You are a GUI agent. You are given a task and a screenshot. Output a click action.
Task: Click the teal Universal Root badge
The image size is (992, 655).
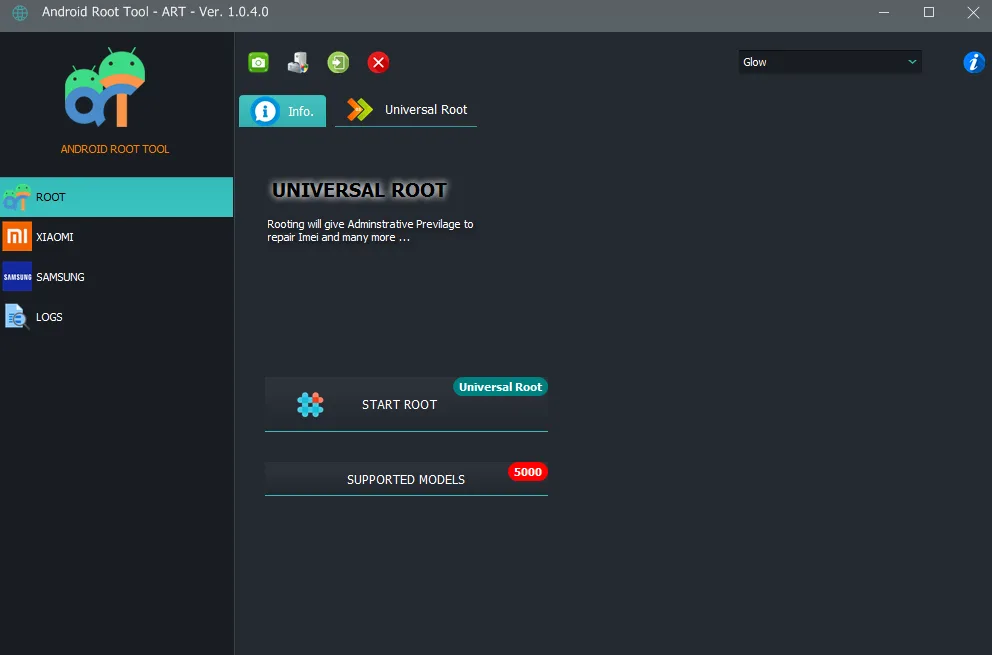point(500,387)
